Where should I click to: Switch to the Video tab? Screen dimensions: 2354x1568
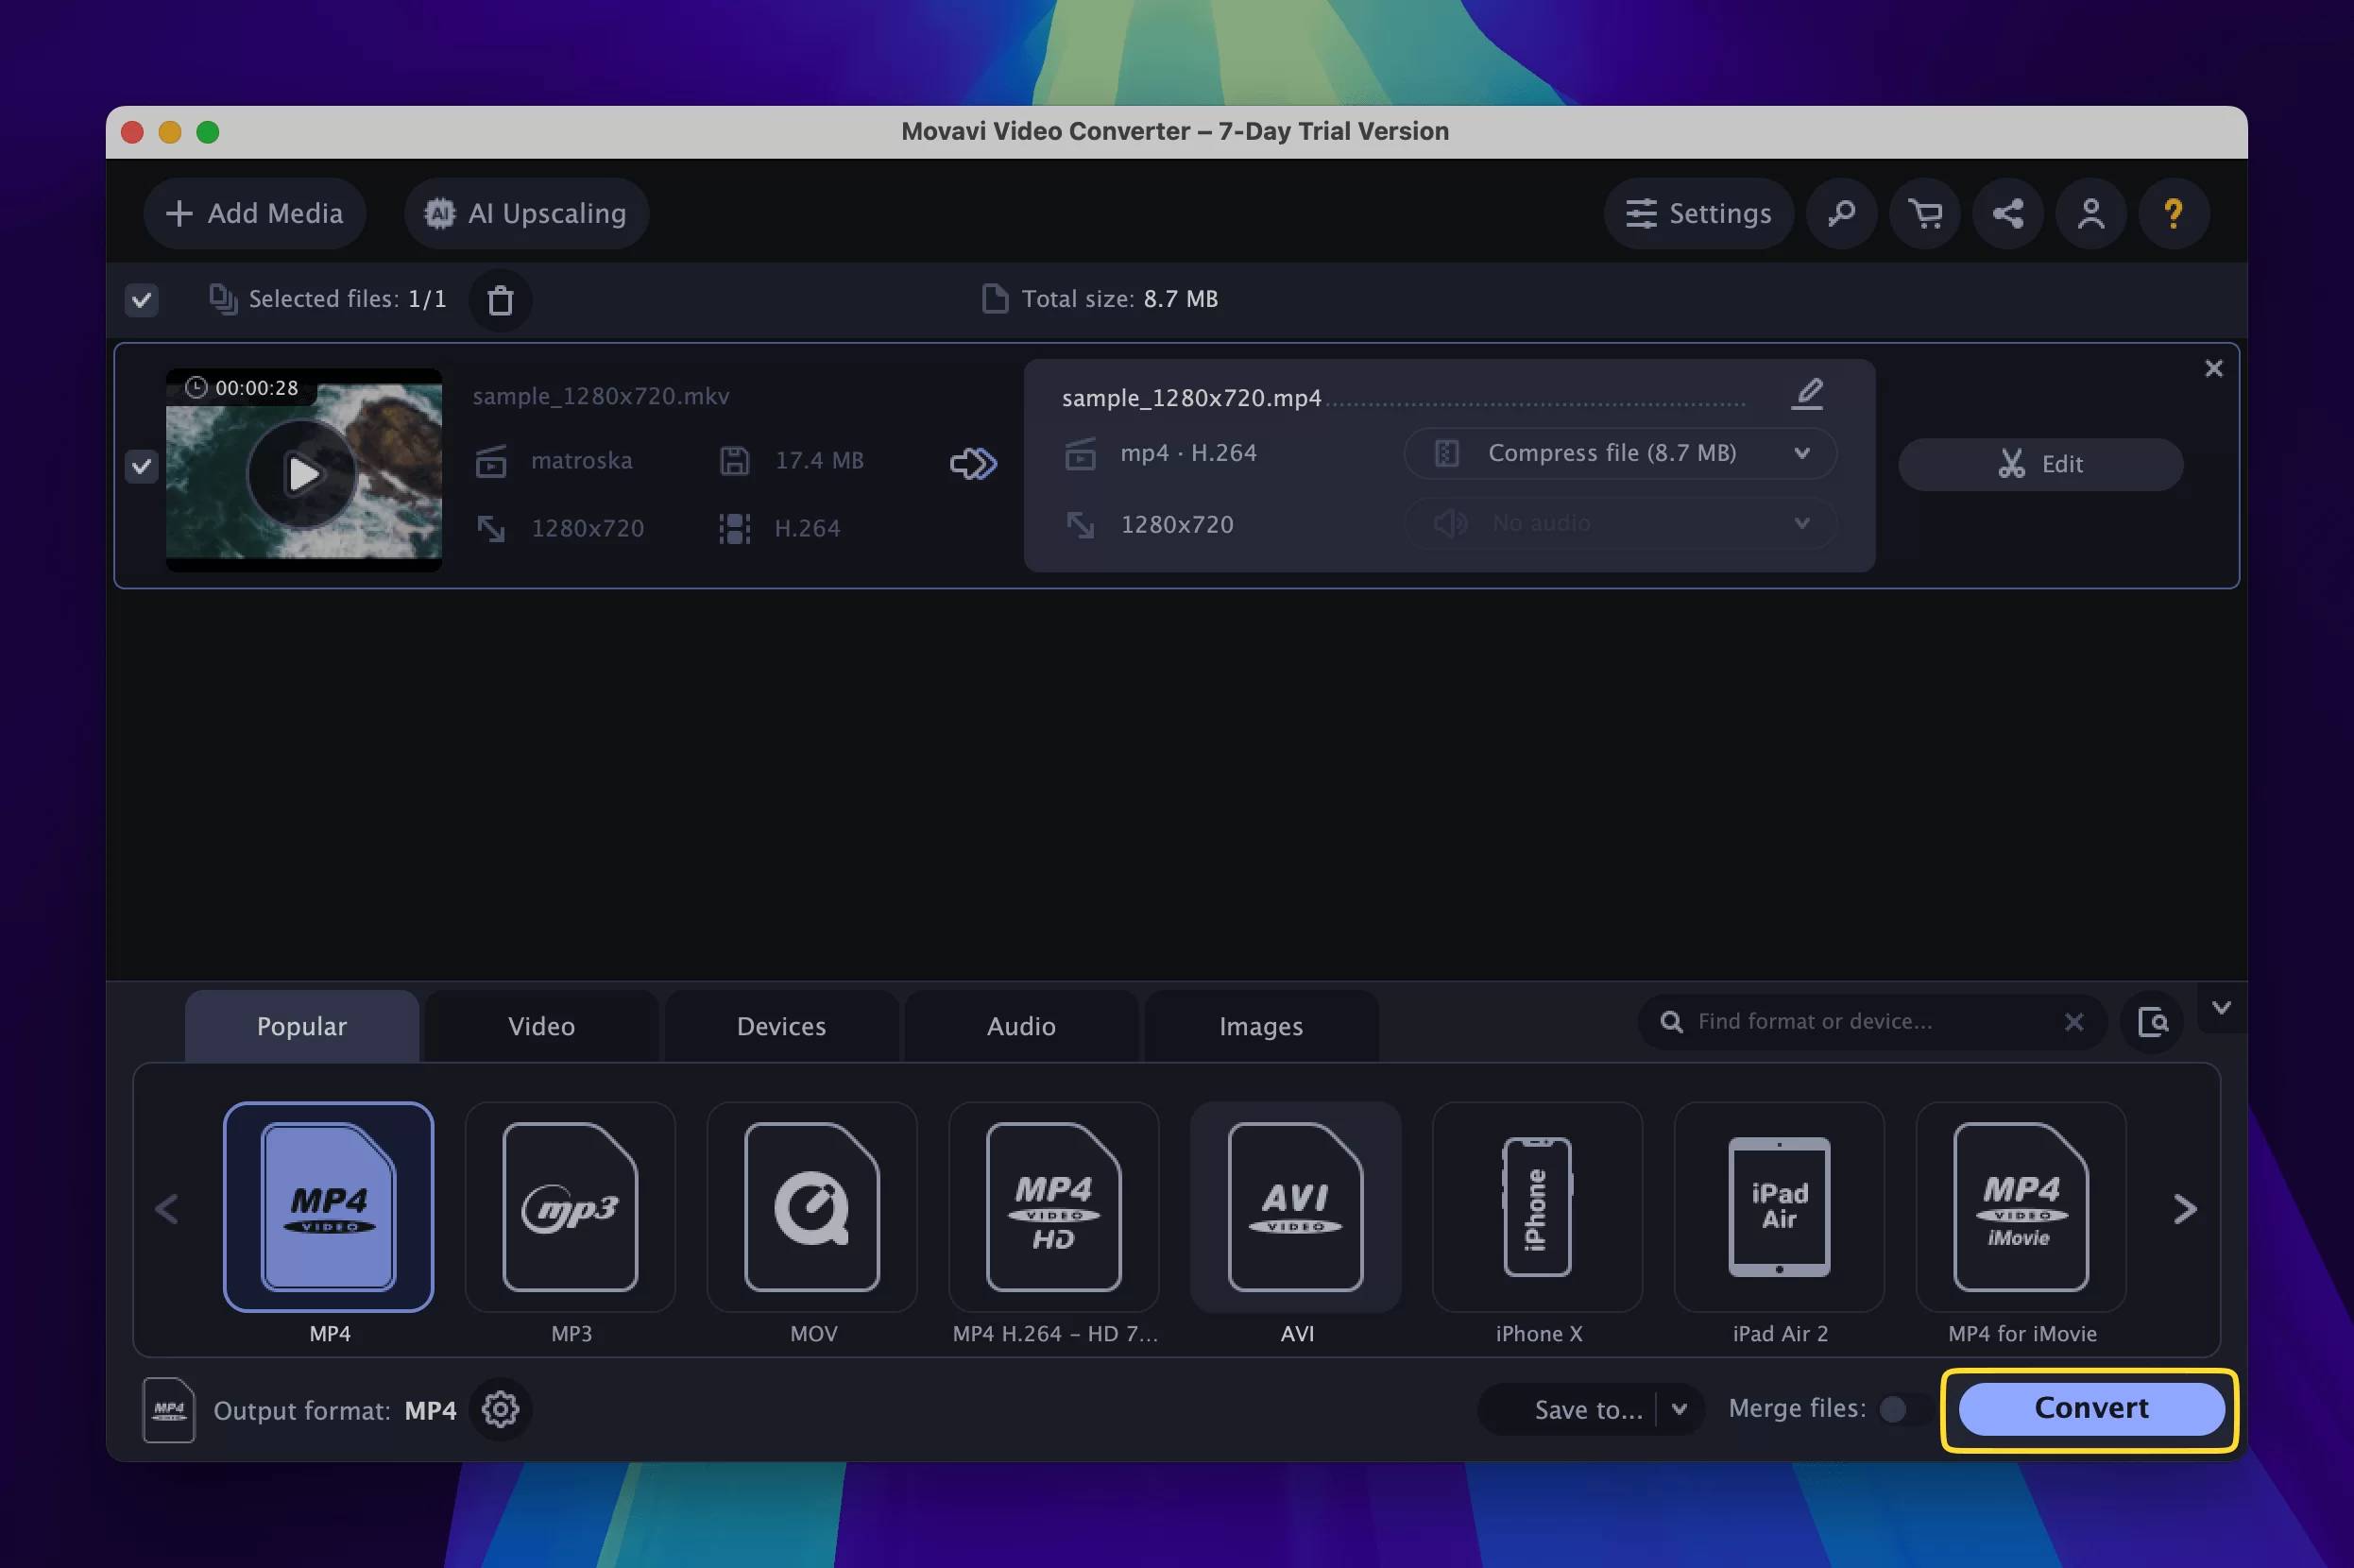541,1026
